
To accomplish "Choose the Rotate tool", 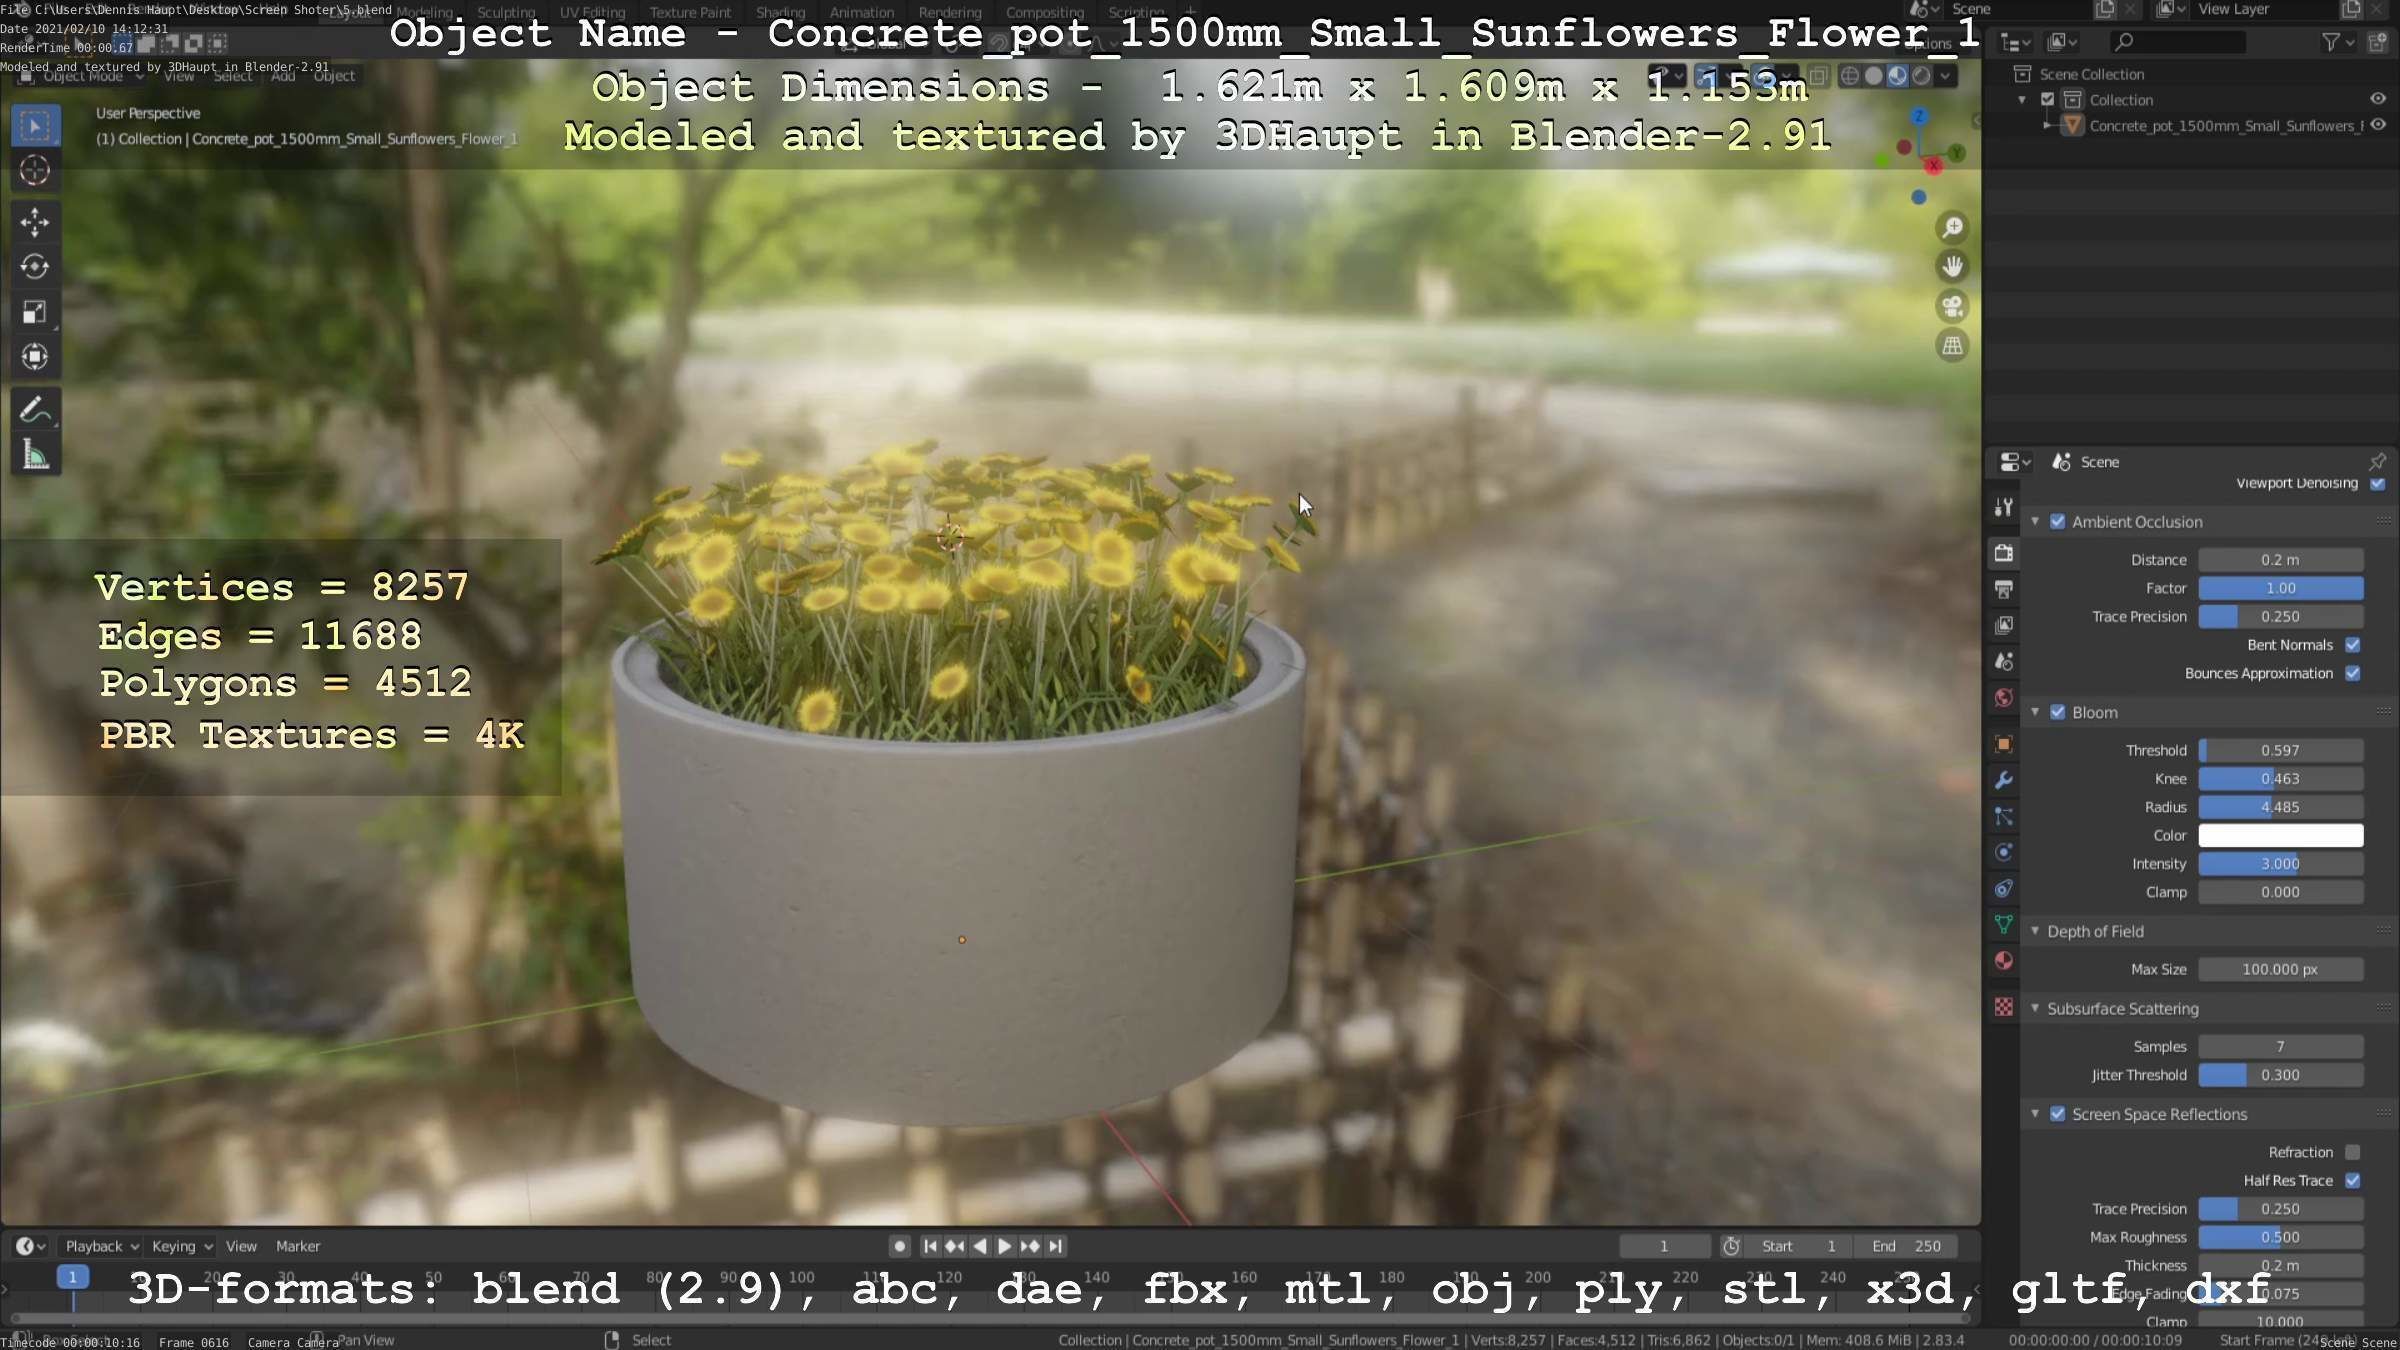I will tap(35, 267).
